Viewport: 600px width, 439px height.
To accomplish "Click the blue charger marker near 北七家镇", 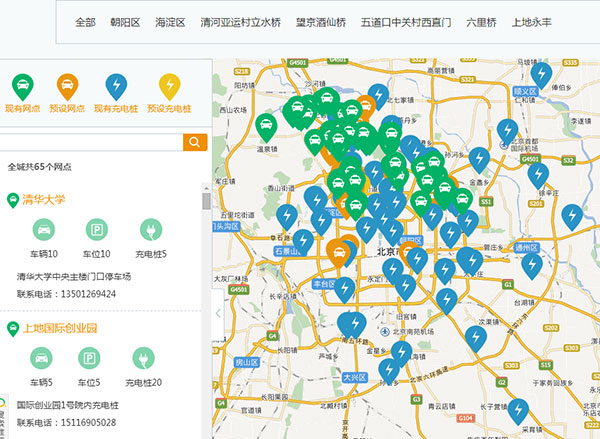I will point(378,96).
